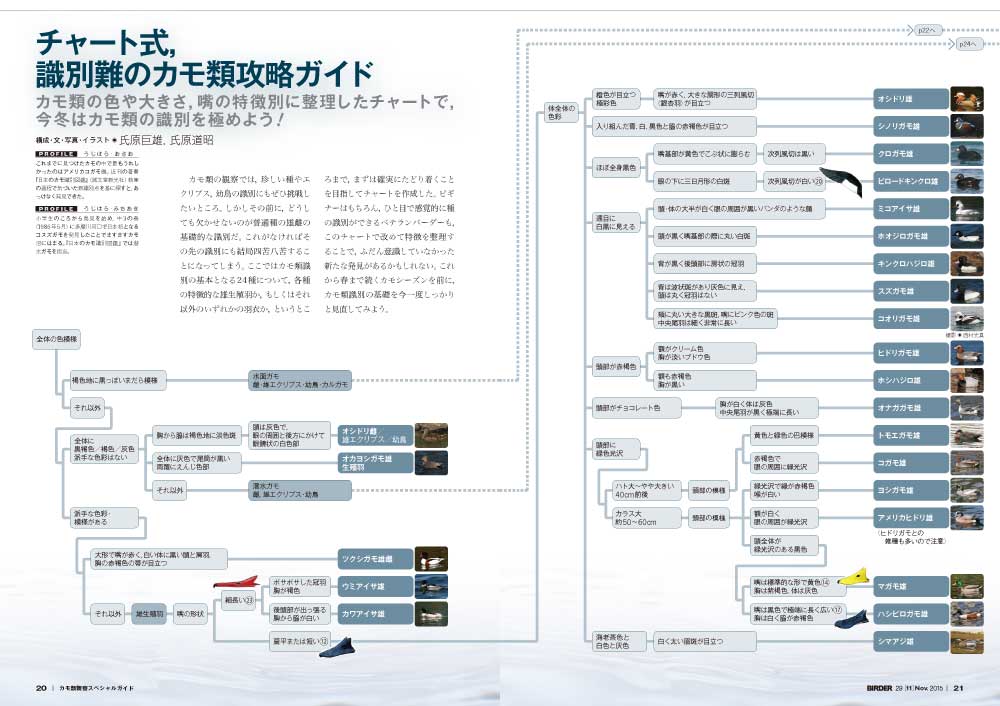
Task: Select the 頭部が赤褐色 box
Action: pos(615,367)
